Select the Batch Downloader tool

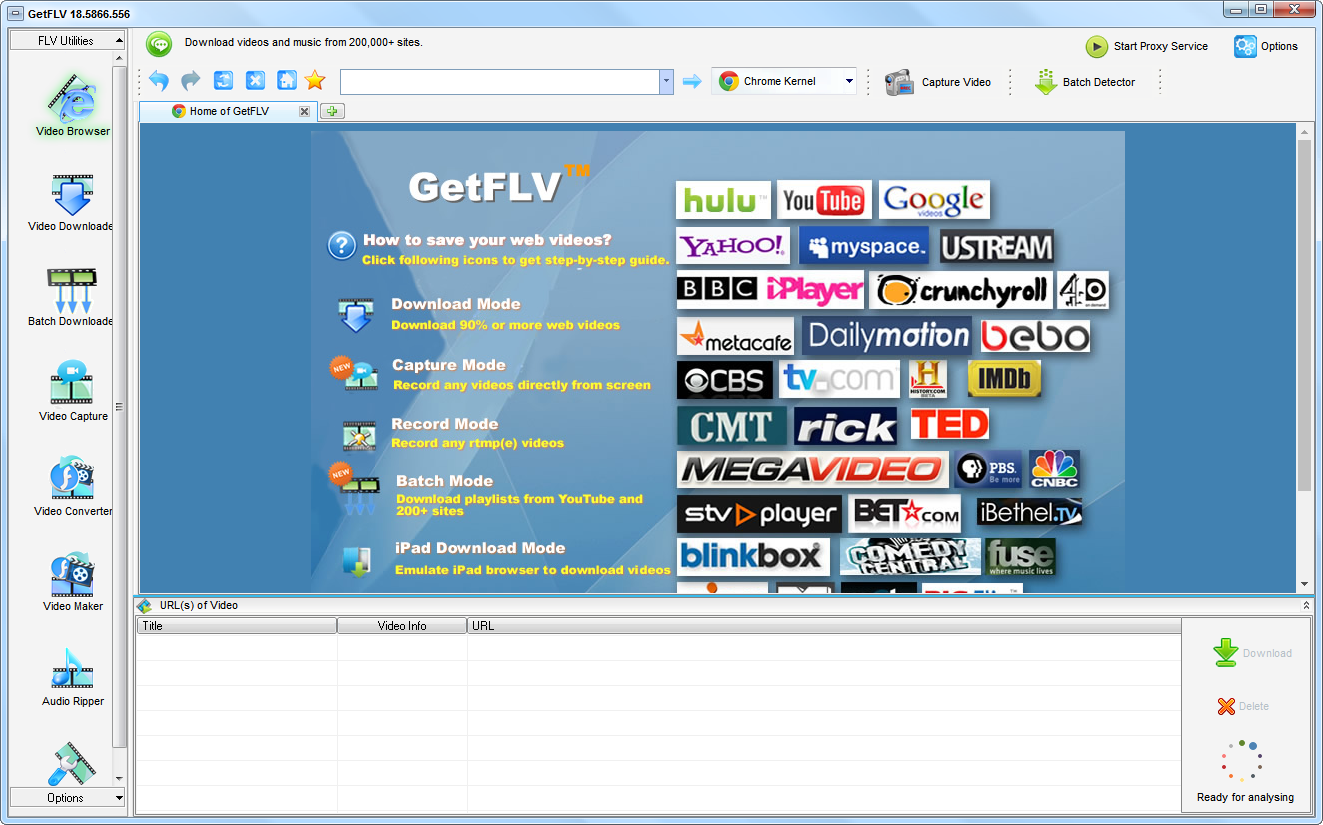point(71,293)
